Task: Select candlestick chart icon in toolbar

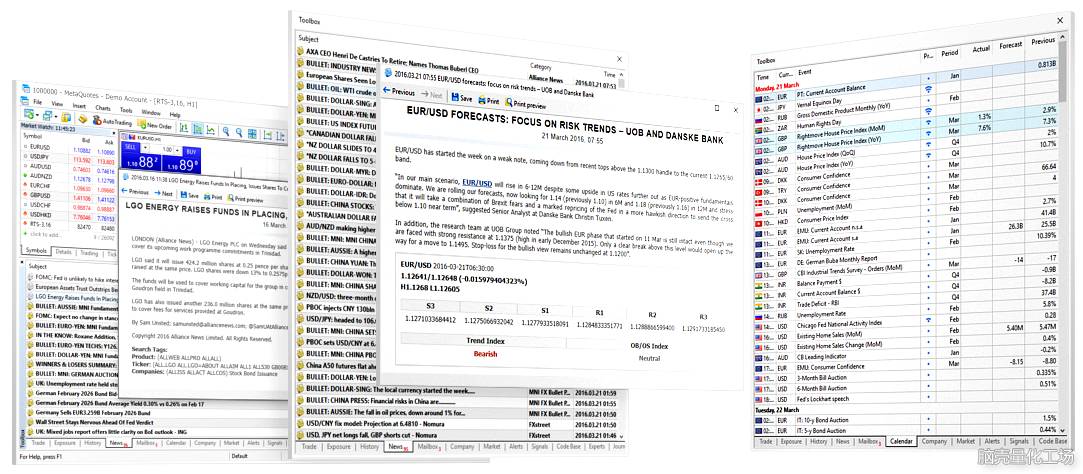Action: pos(198,129)
